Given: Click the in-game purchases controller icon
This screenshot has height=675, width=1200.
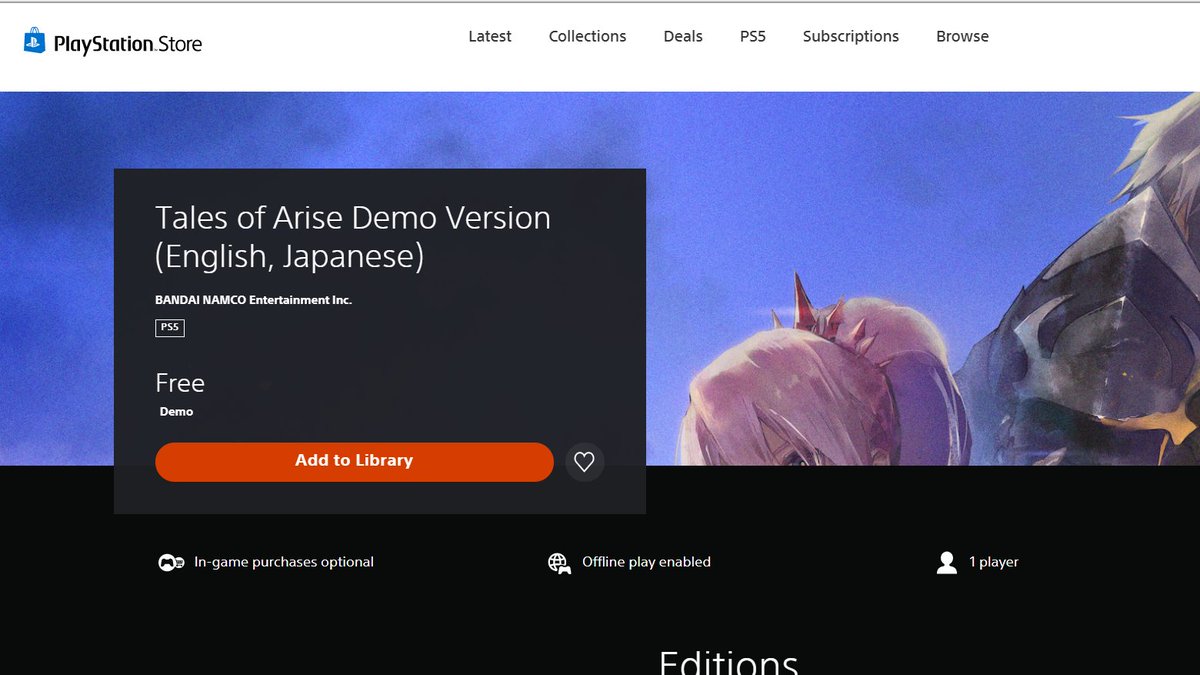Looking at the screenshot, I should click(171, 563).
